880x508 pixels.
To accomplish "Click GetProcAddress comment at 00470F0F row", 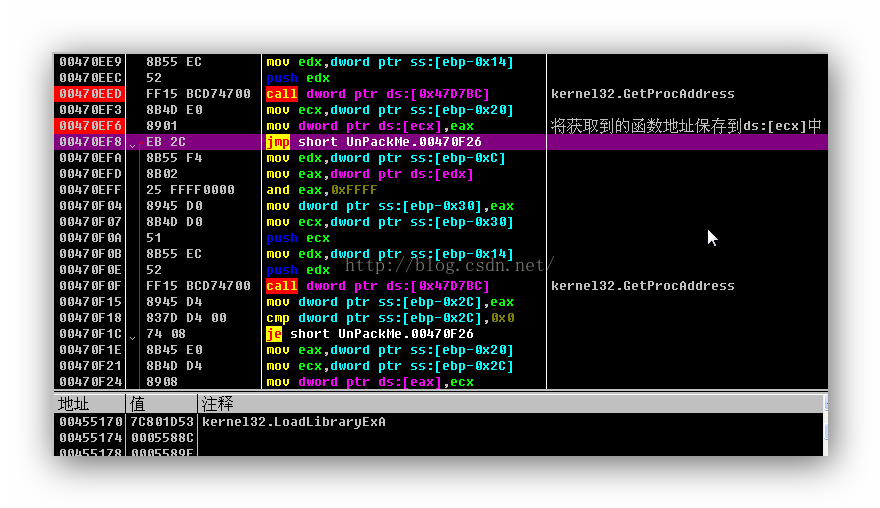I will click(x=643, y=286).
